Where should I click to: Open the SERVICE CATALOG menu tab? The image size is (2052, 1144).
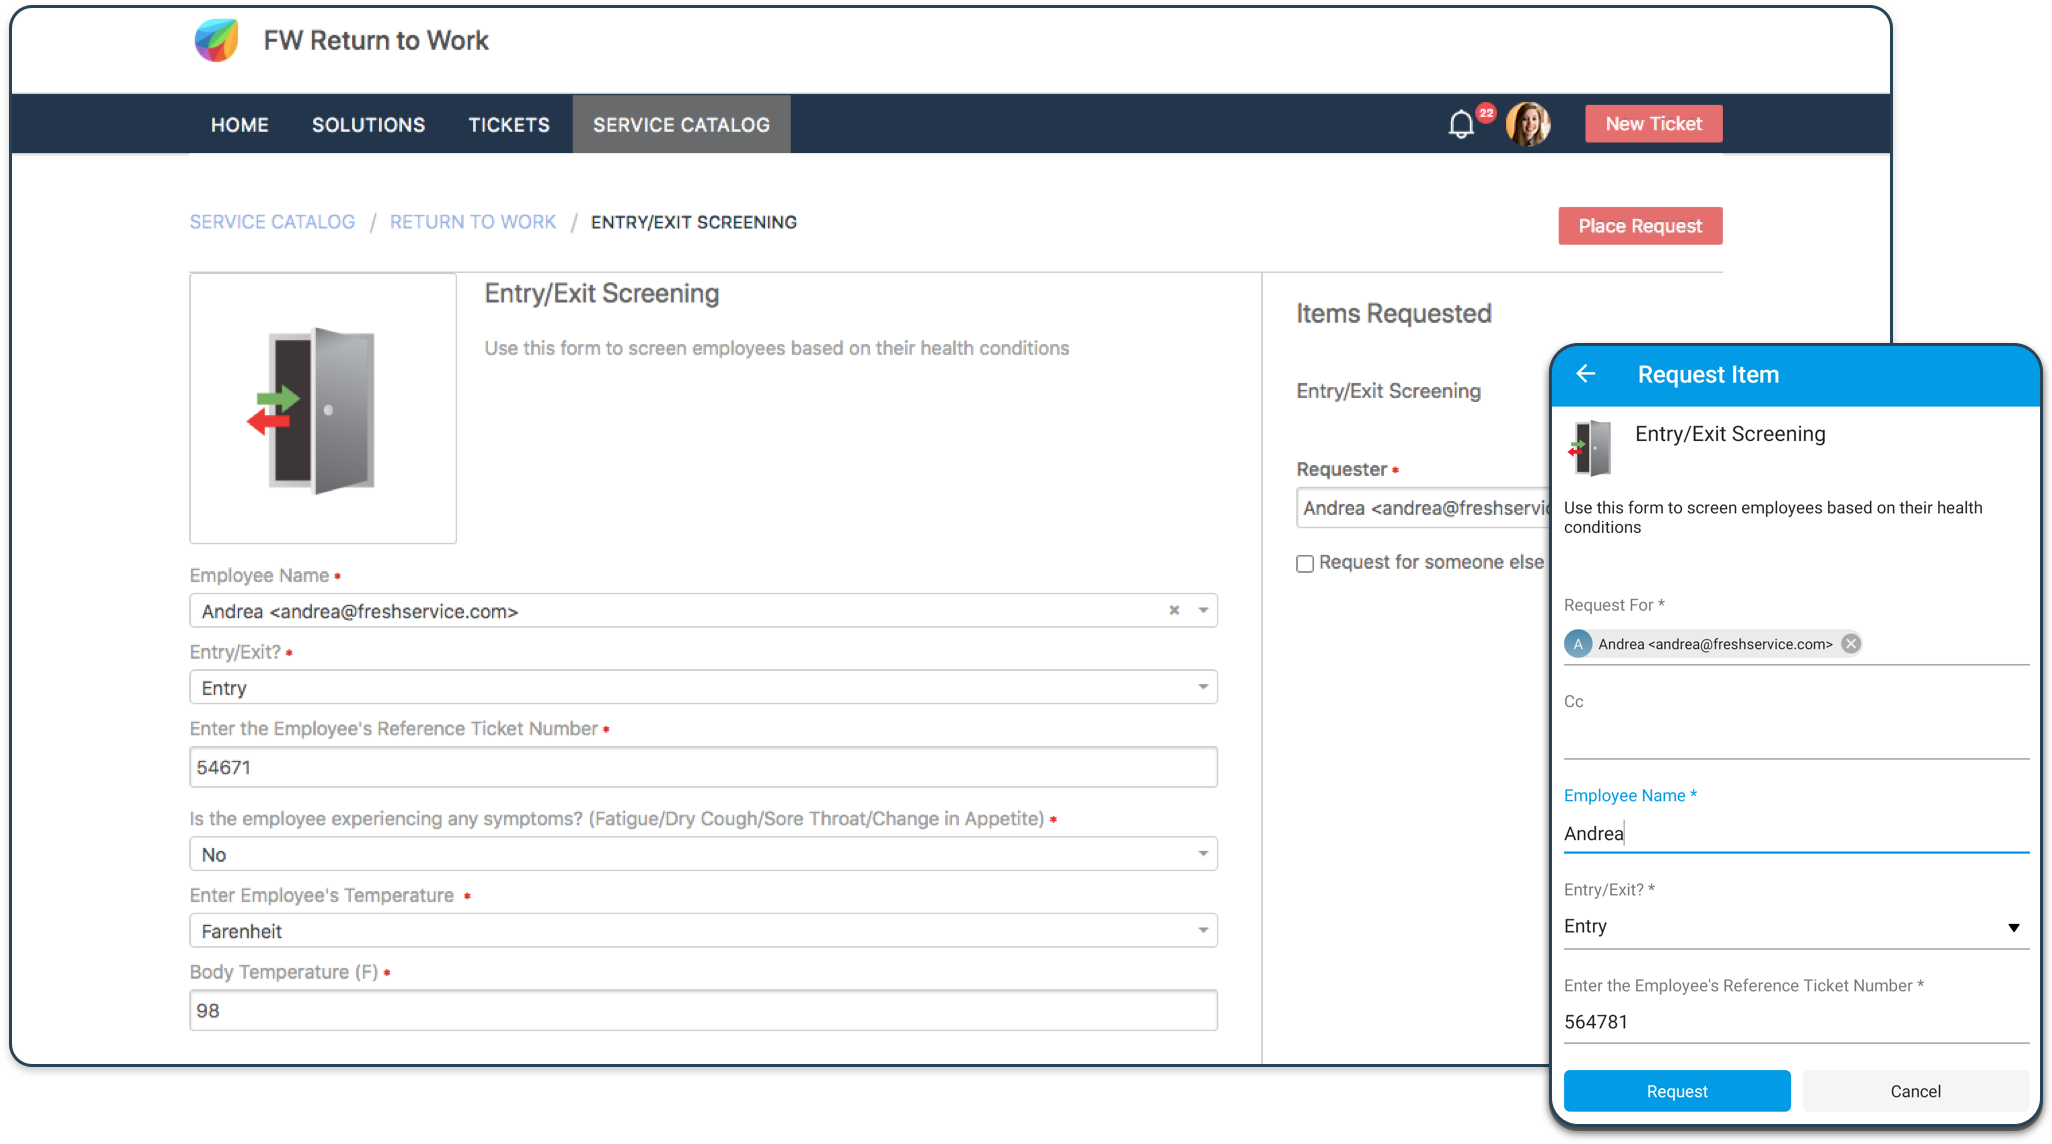(682, 124)
